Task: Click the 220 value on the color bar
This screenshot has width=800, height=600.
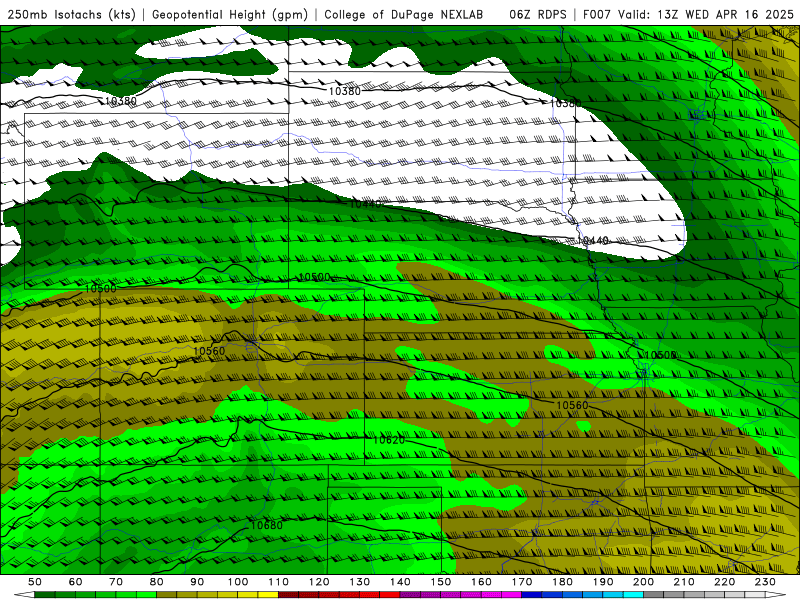Action: click(x=724, y=582)
